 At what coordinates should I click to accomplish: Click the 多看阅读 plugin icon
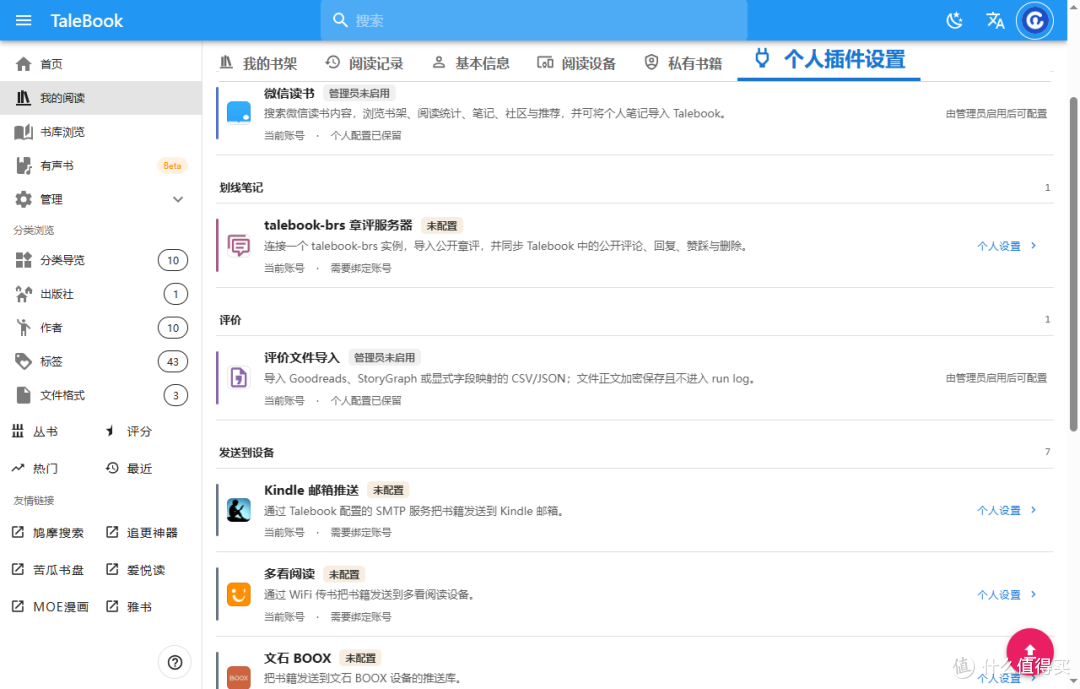coord(238,594)
